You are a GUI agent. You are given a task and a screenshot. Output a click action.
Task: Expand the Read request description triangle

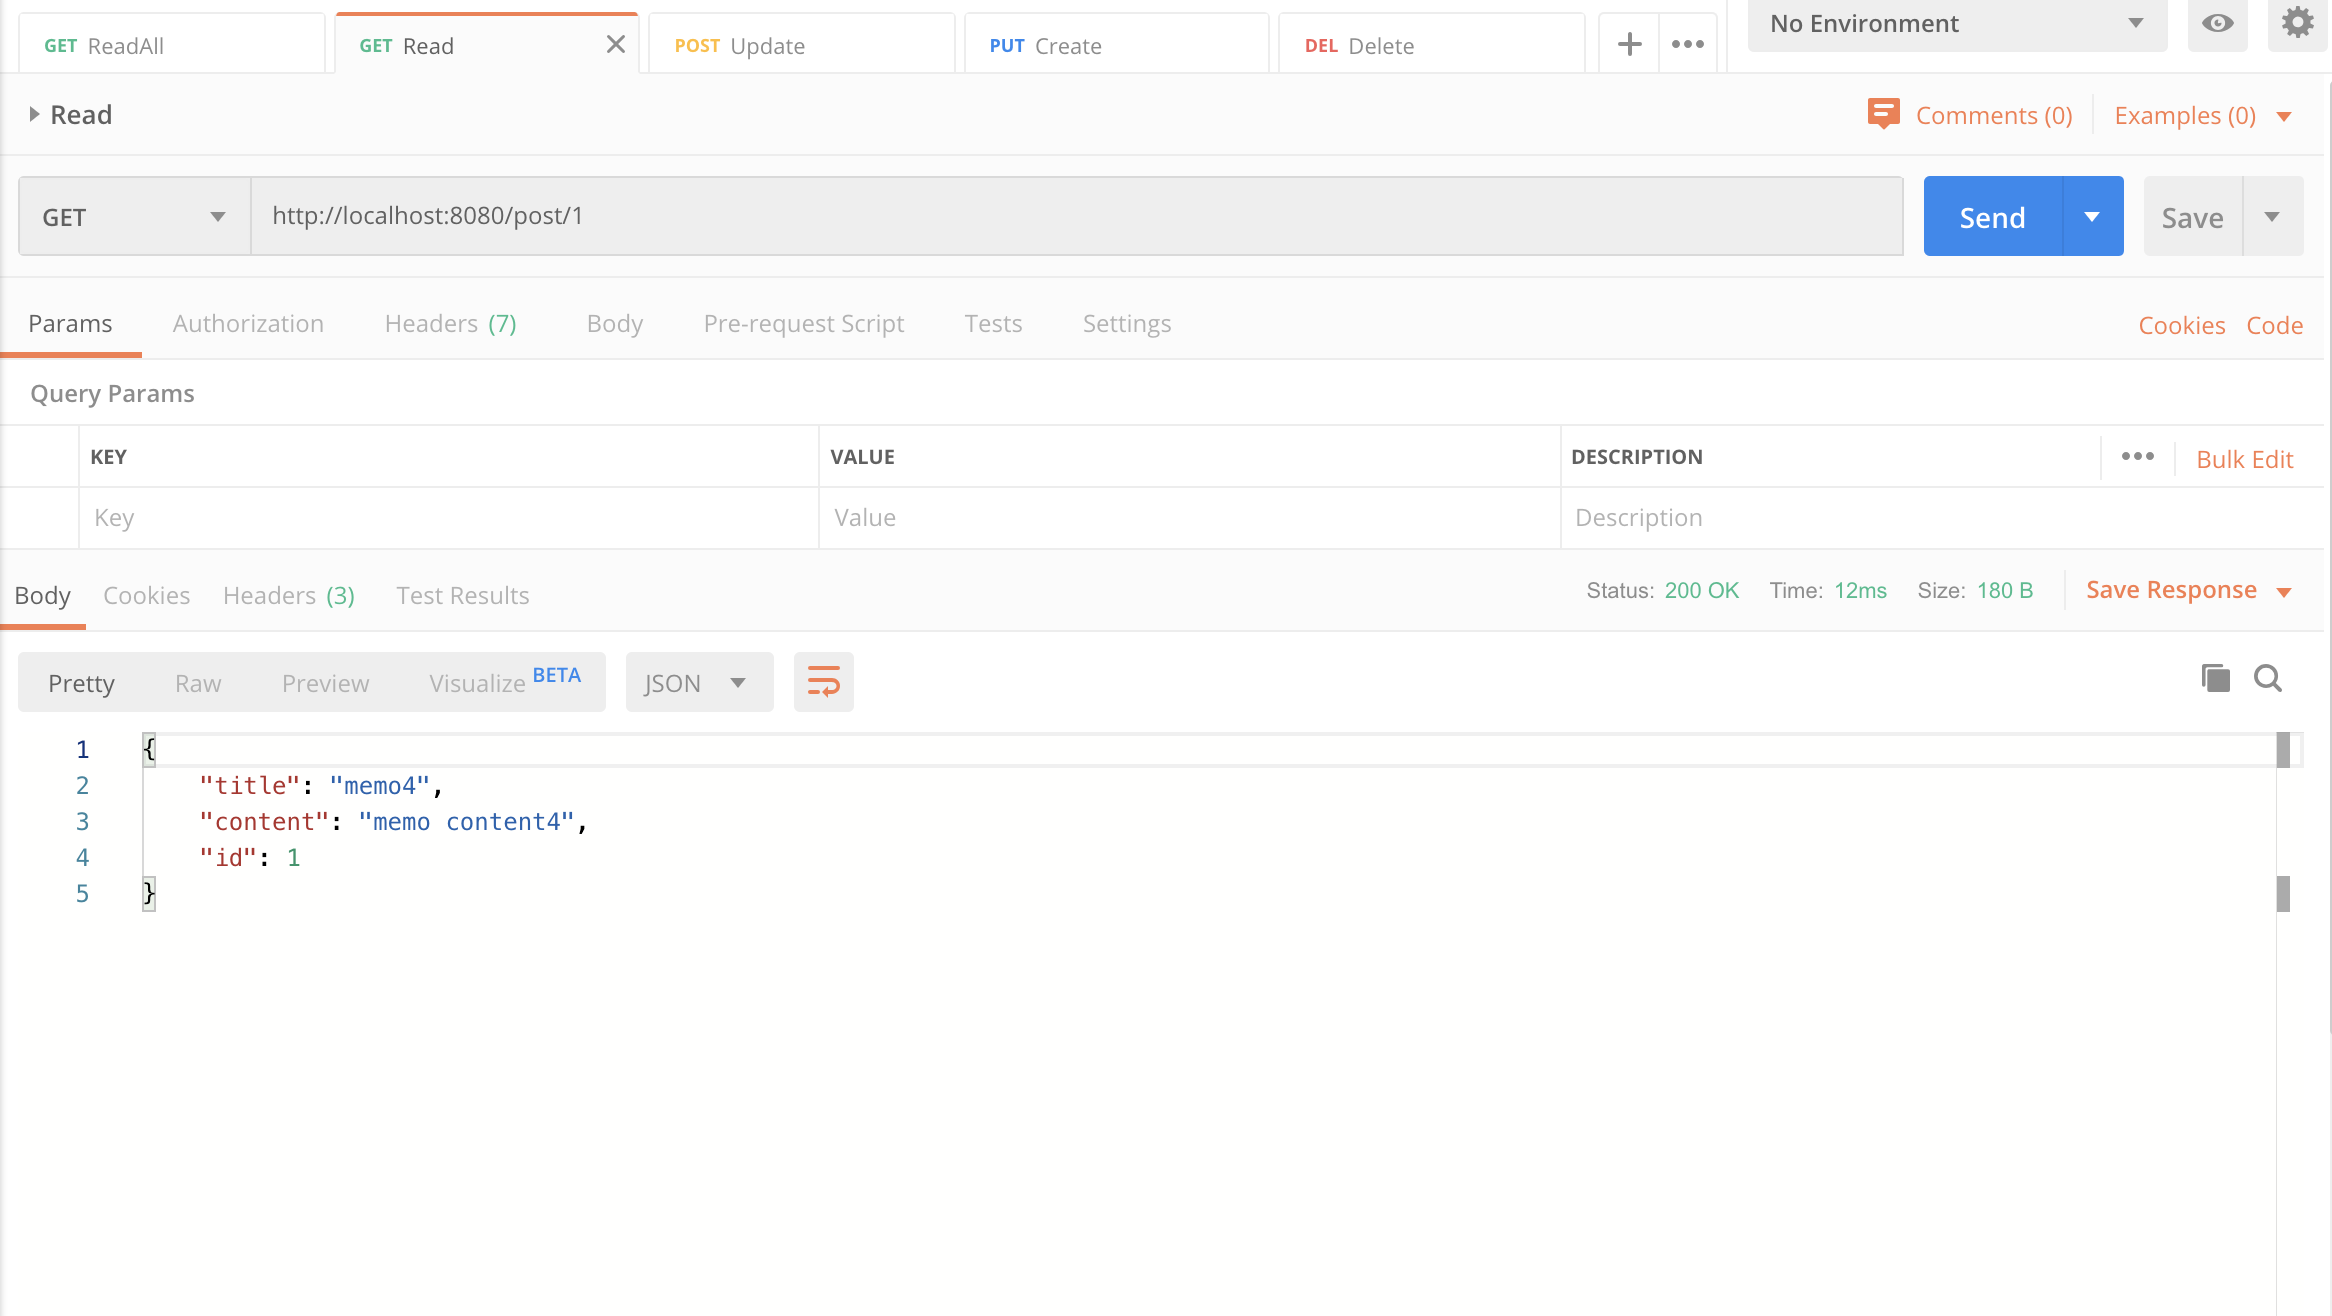click(34, 115)
